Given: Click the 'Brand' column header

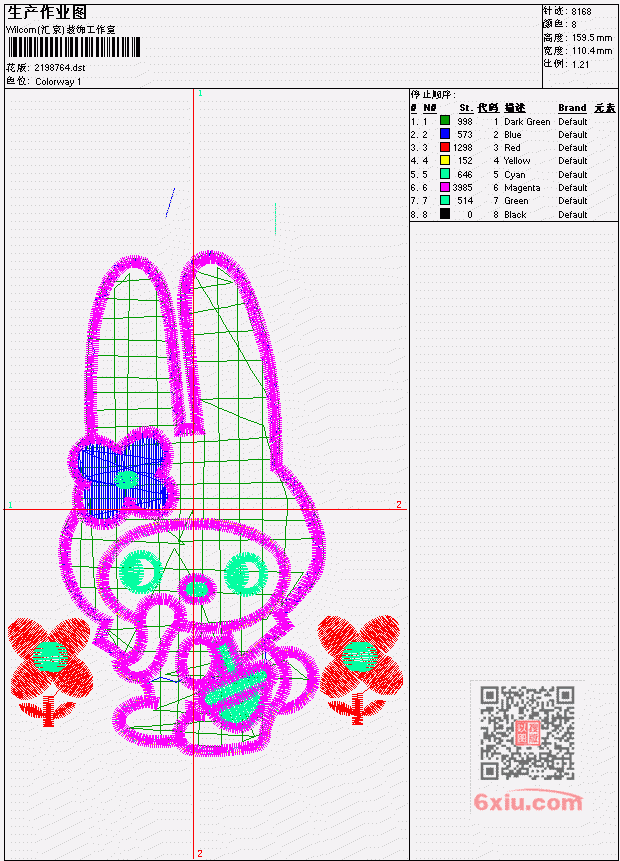Looking at the screenshot, I should pyautogui.click(x=572, y=108).
